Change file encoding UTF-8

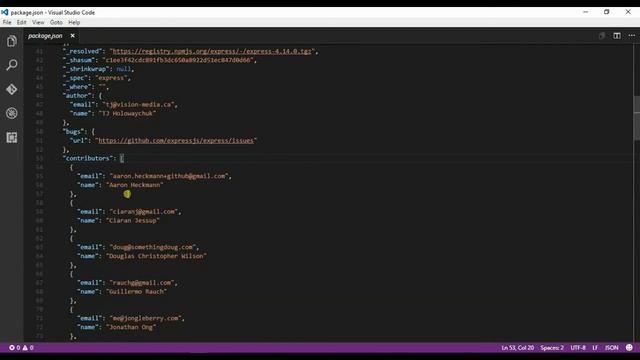(578, 348)
